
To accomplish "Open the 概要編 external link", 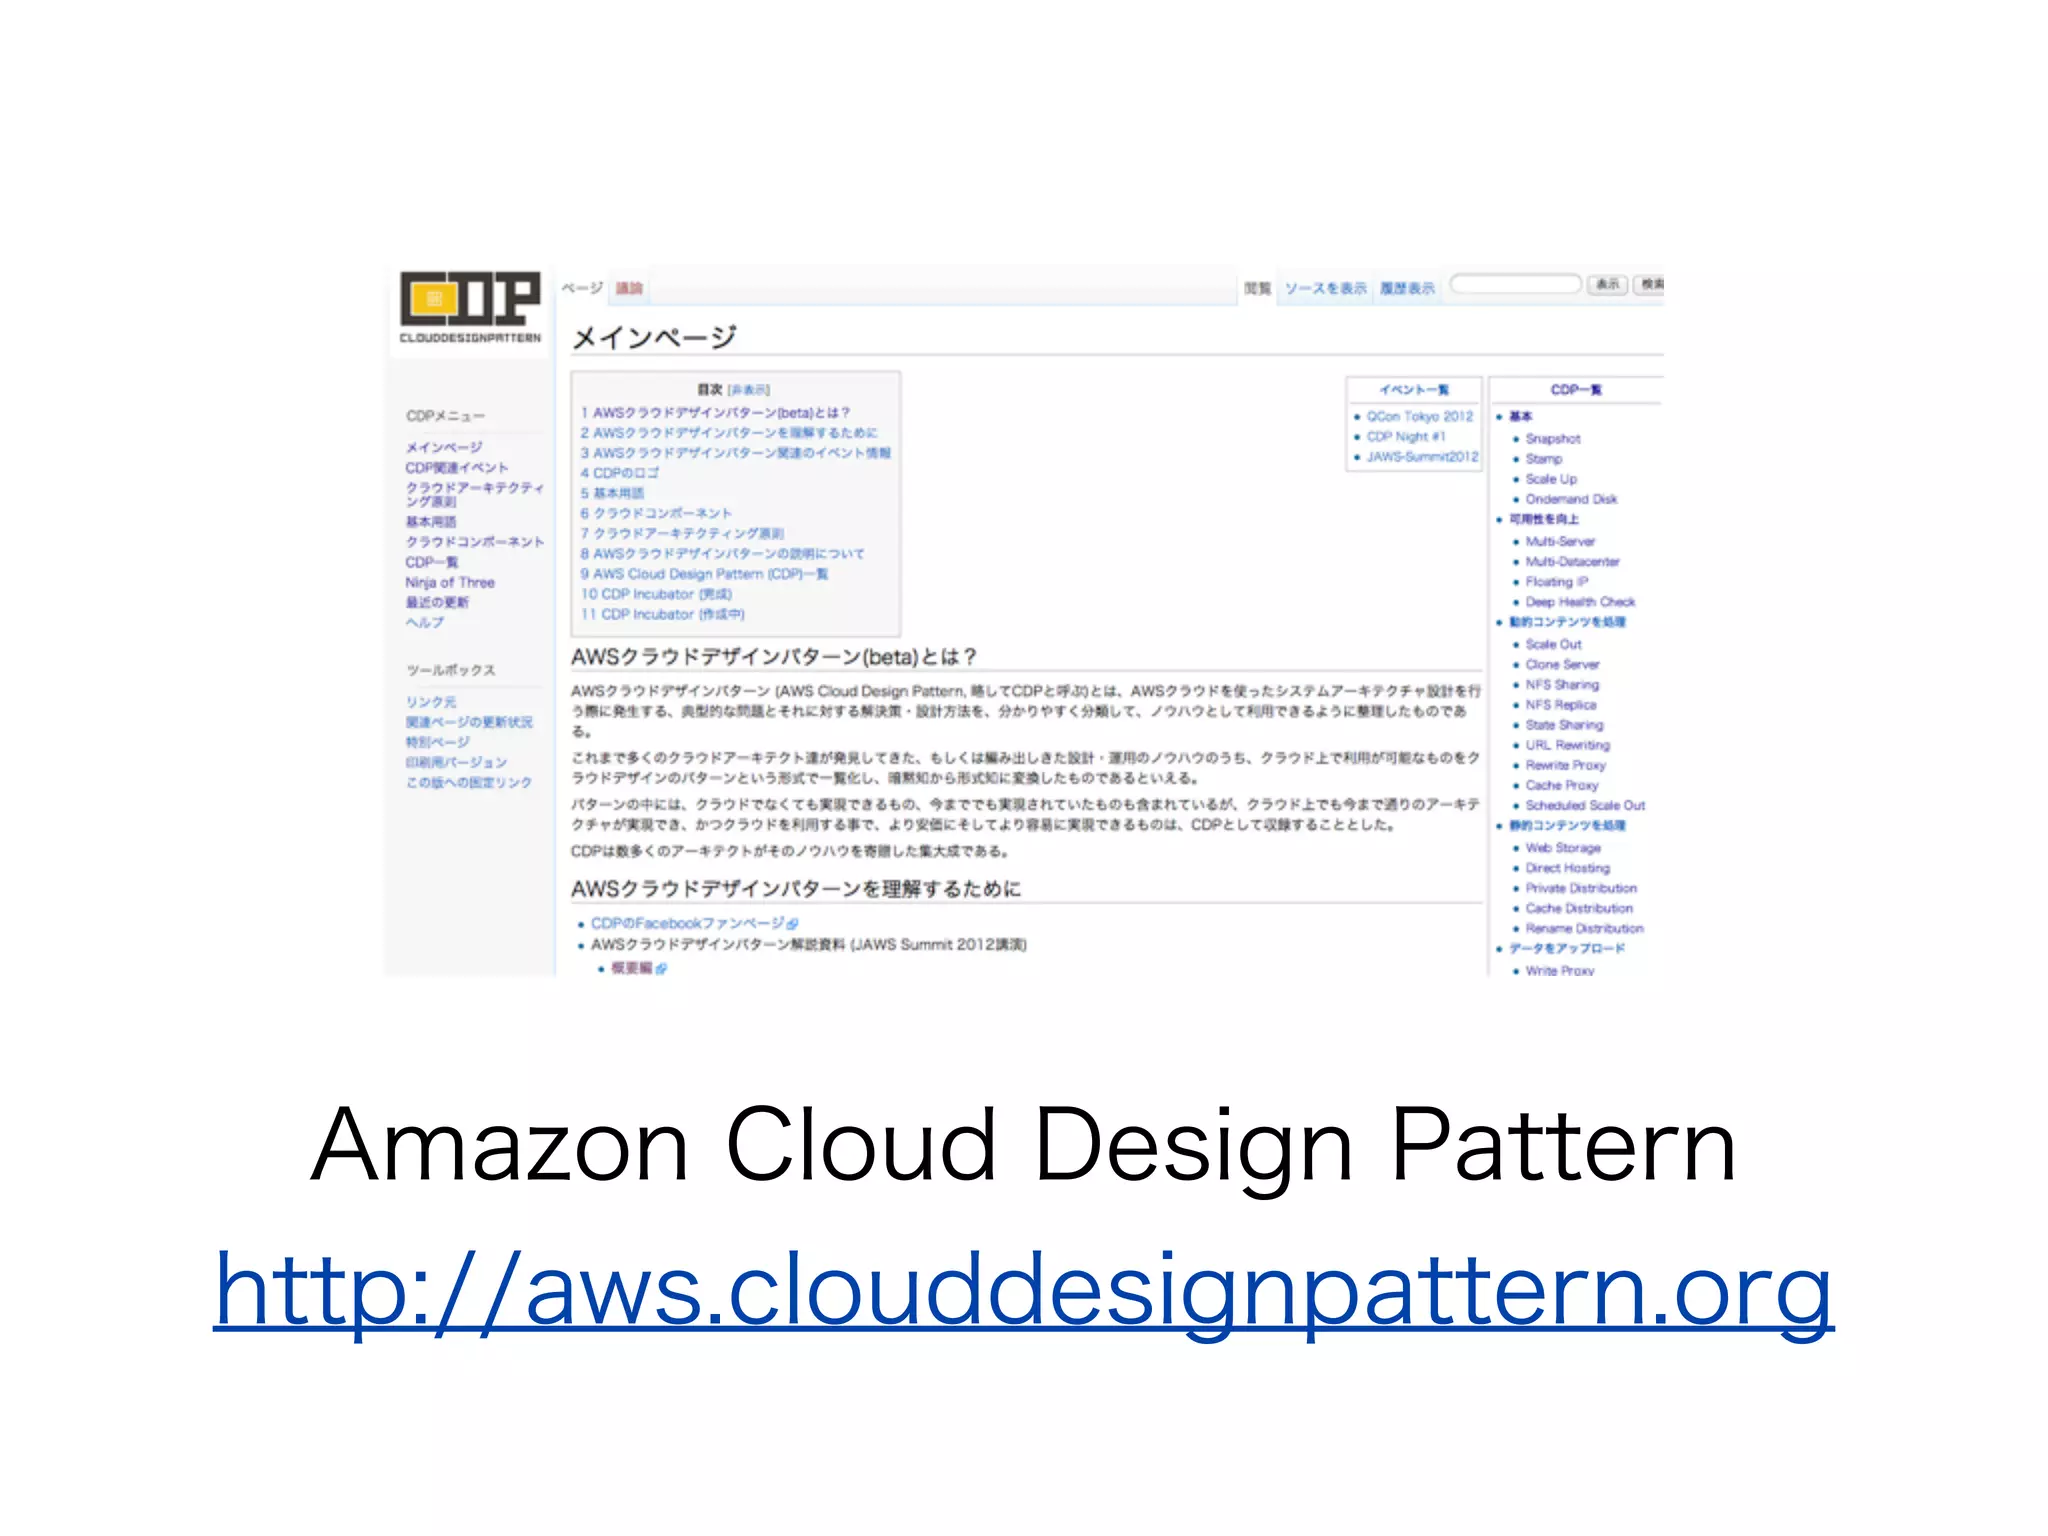I will 638,968.
